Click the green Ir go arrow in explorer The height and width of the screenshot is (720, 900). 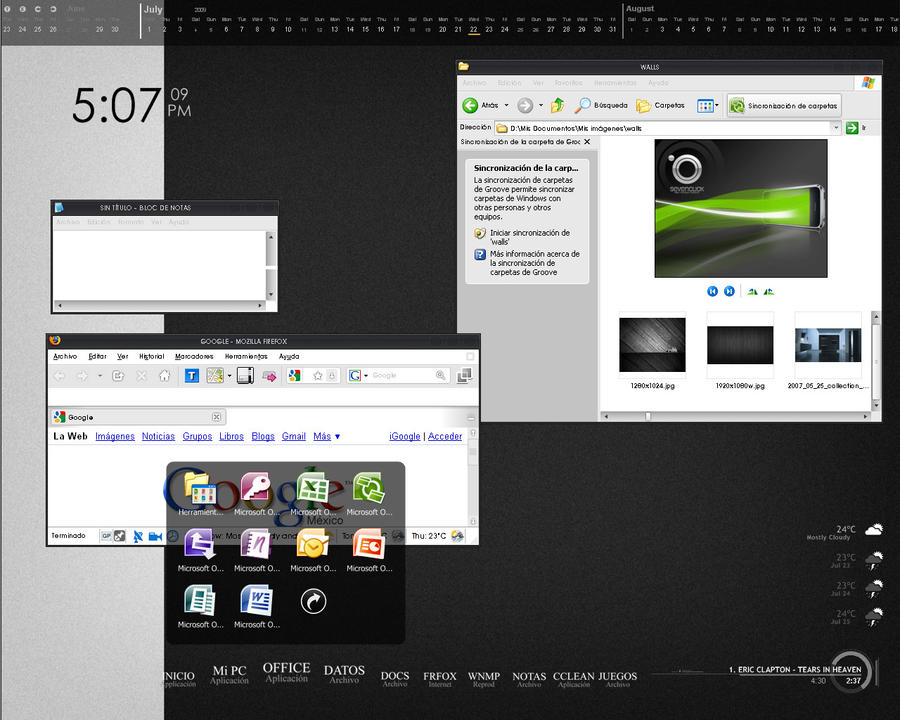(852, 127)
